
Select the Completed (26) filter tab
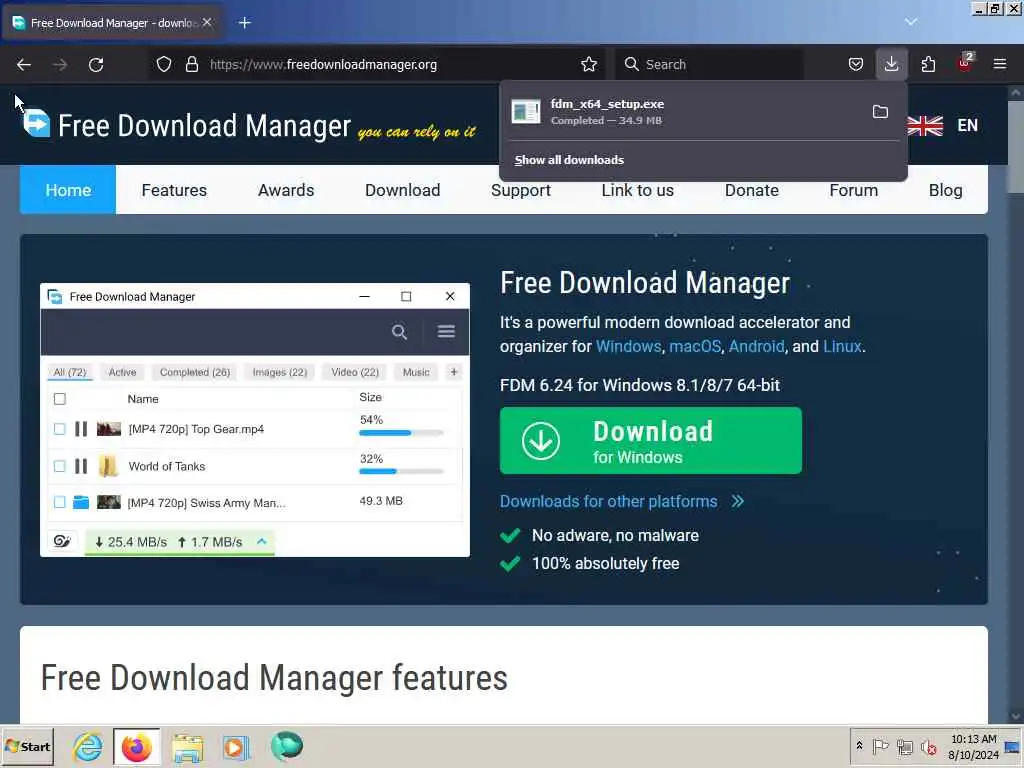click(195, 372)
